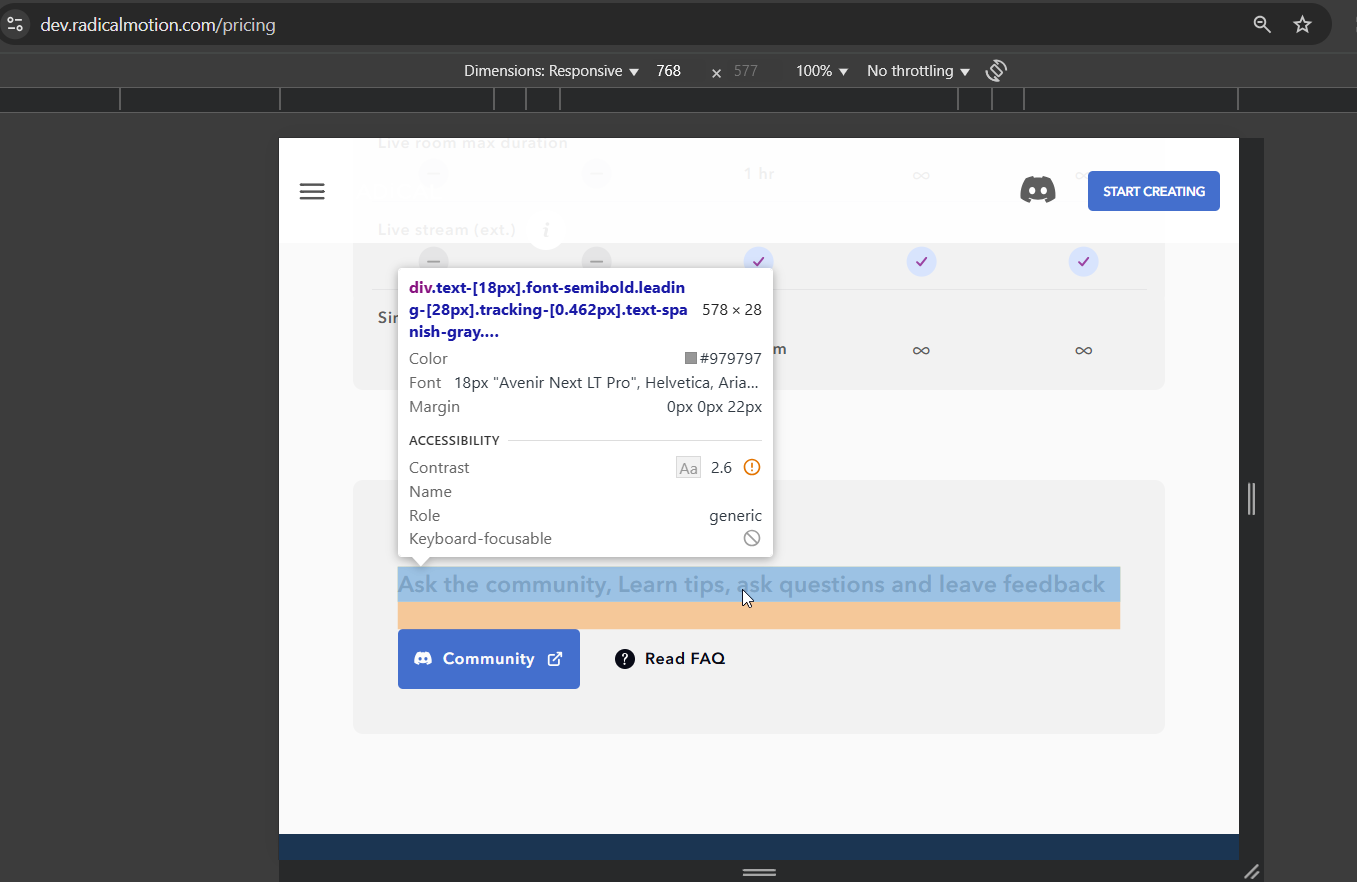
Task: Click the Live stream check in fourth column
Action: pos(921,262)
